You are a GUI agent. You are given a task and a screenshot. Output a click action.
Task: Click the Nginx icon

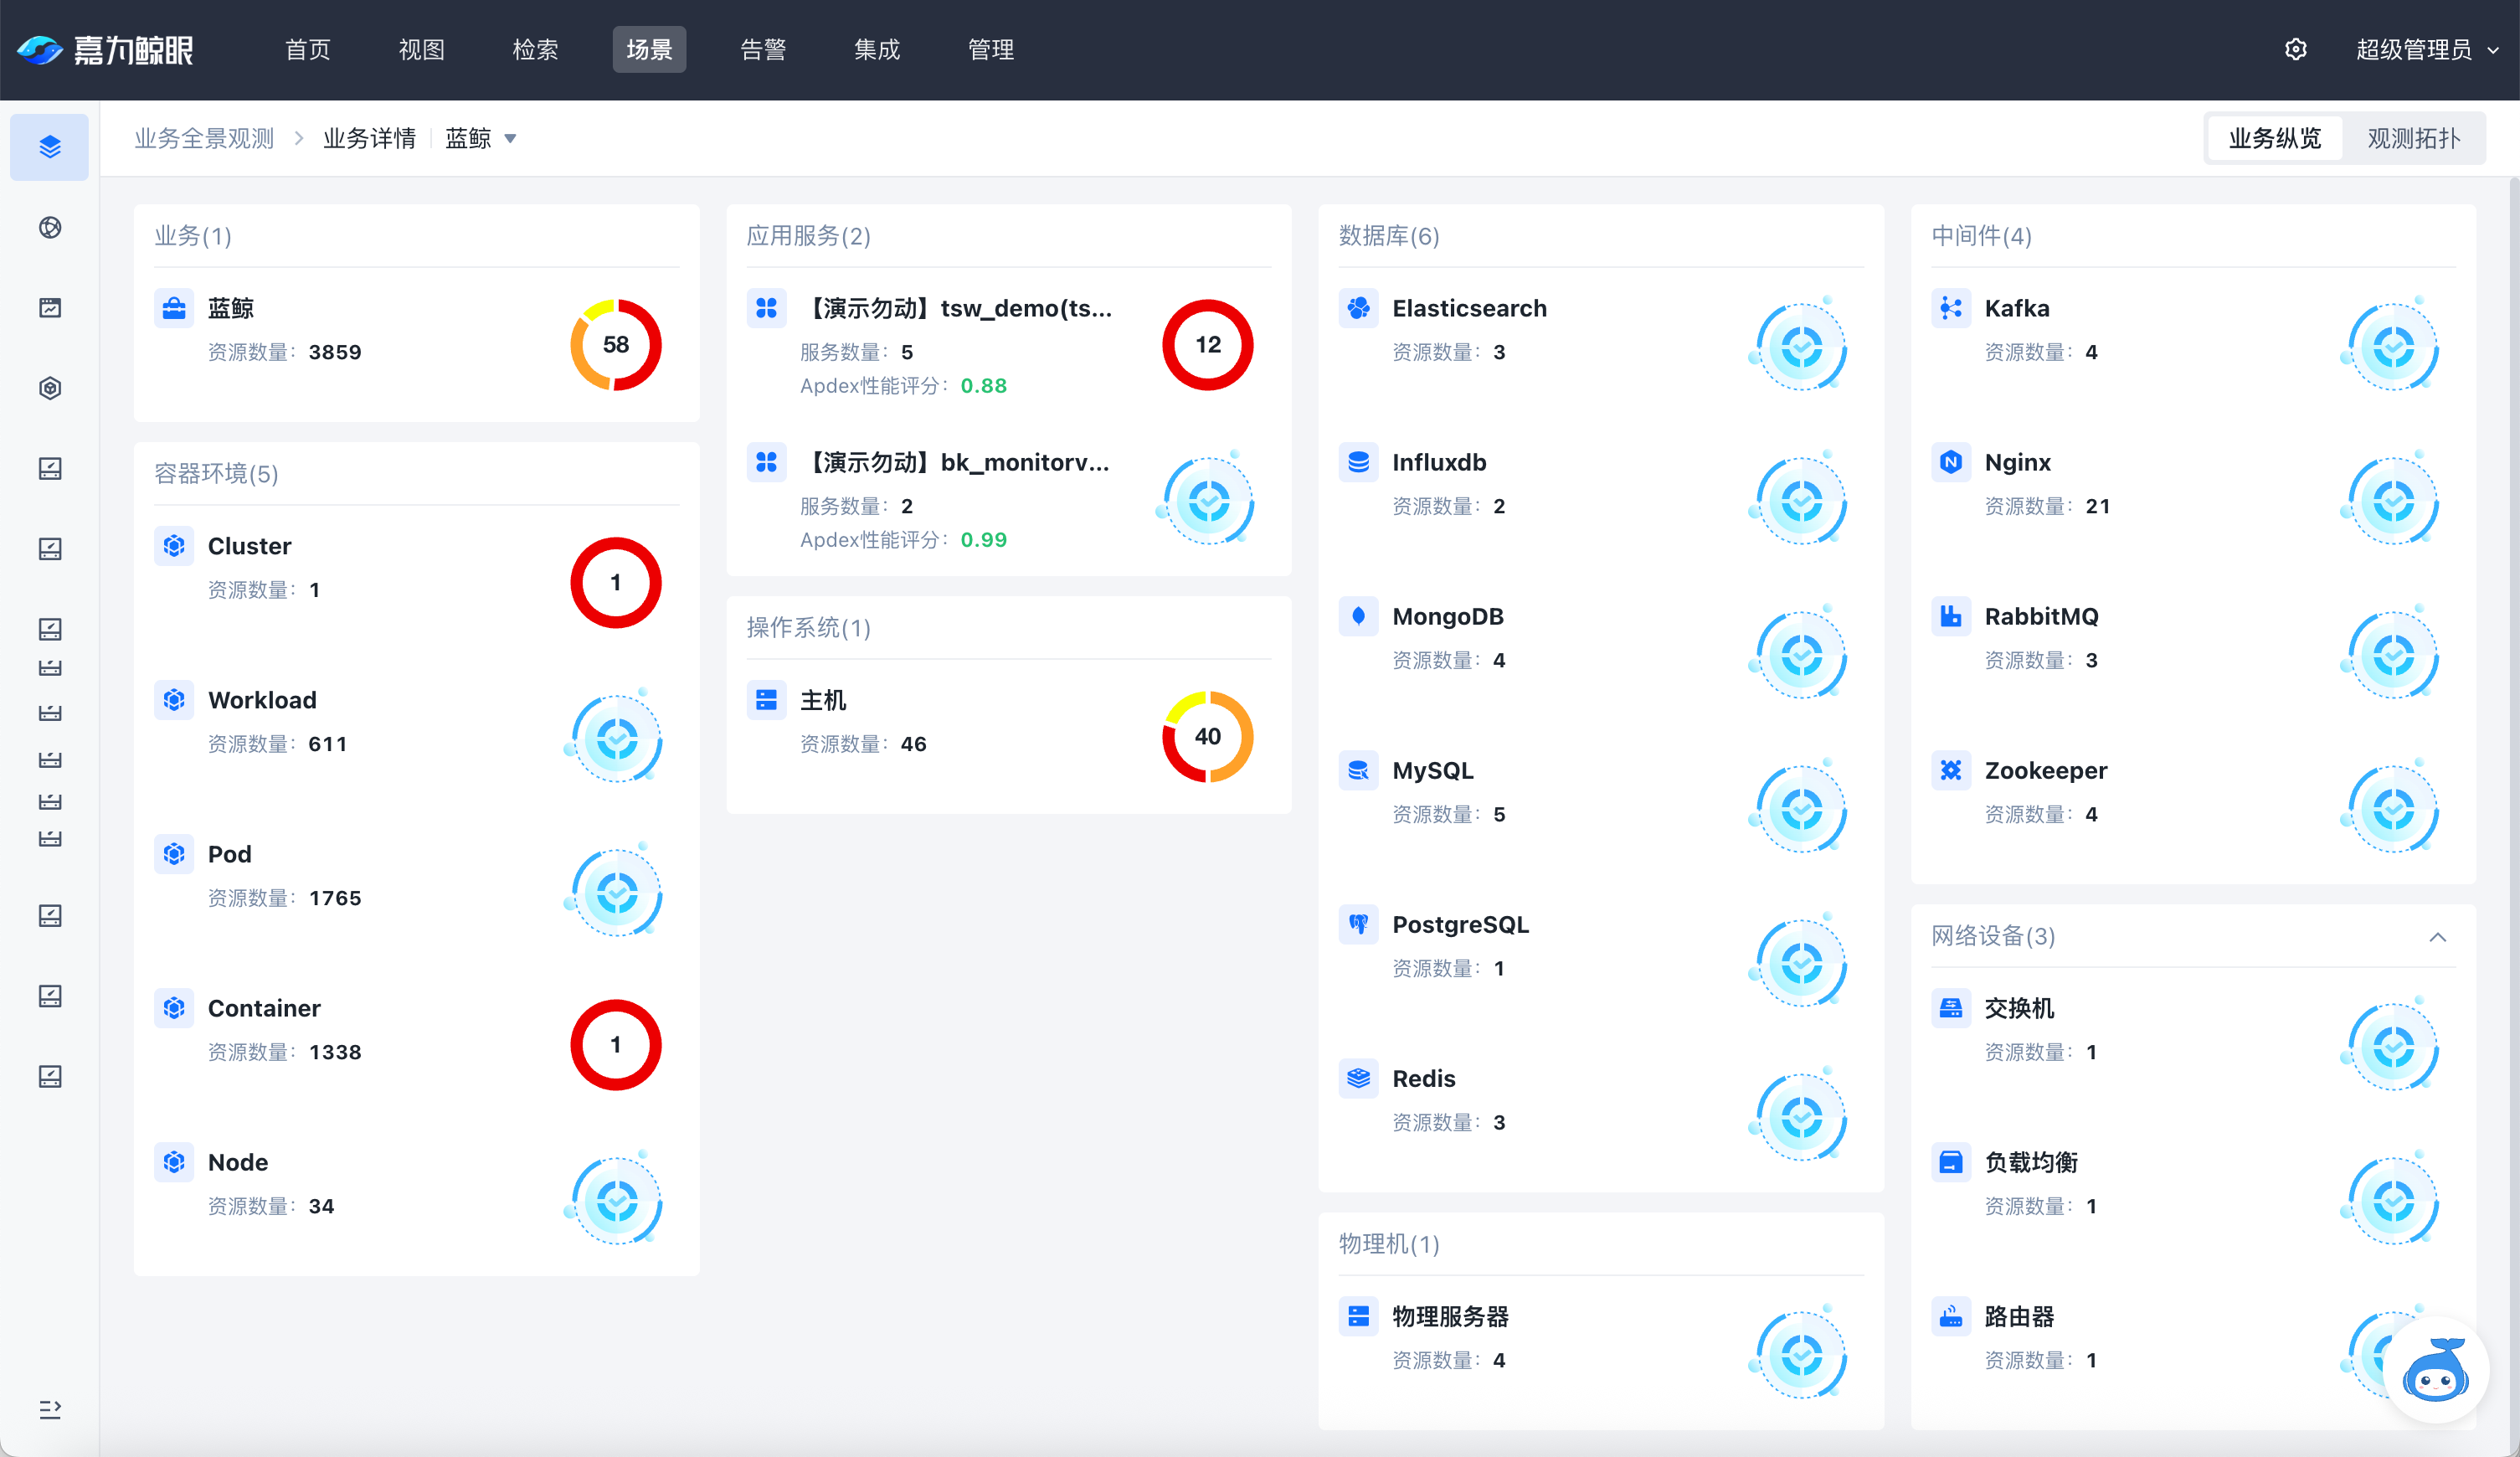[x=1950, y=462]
